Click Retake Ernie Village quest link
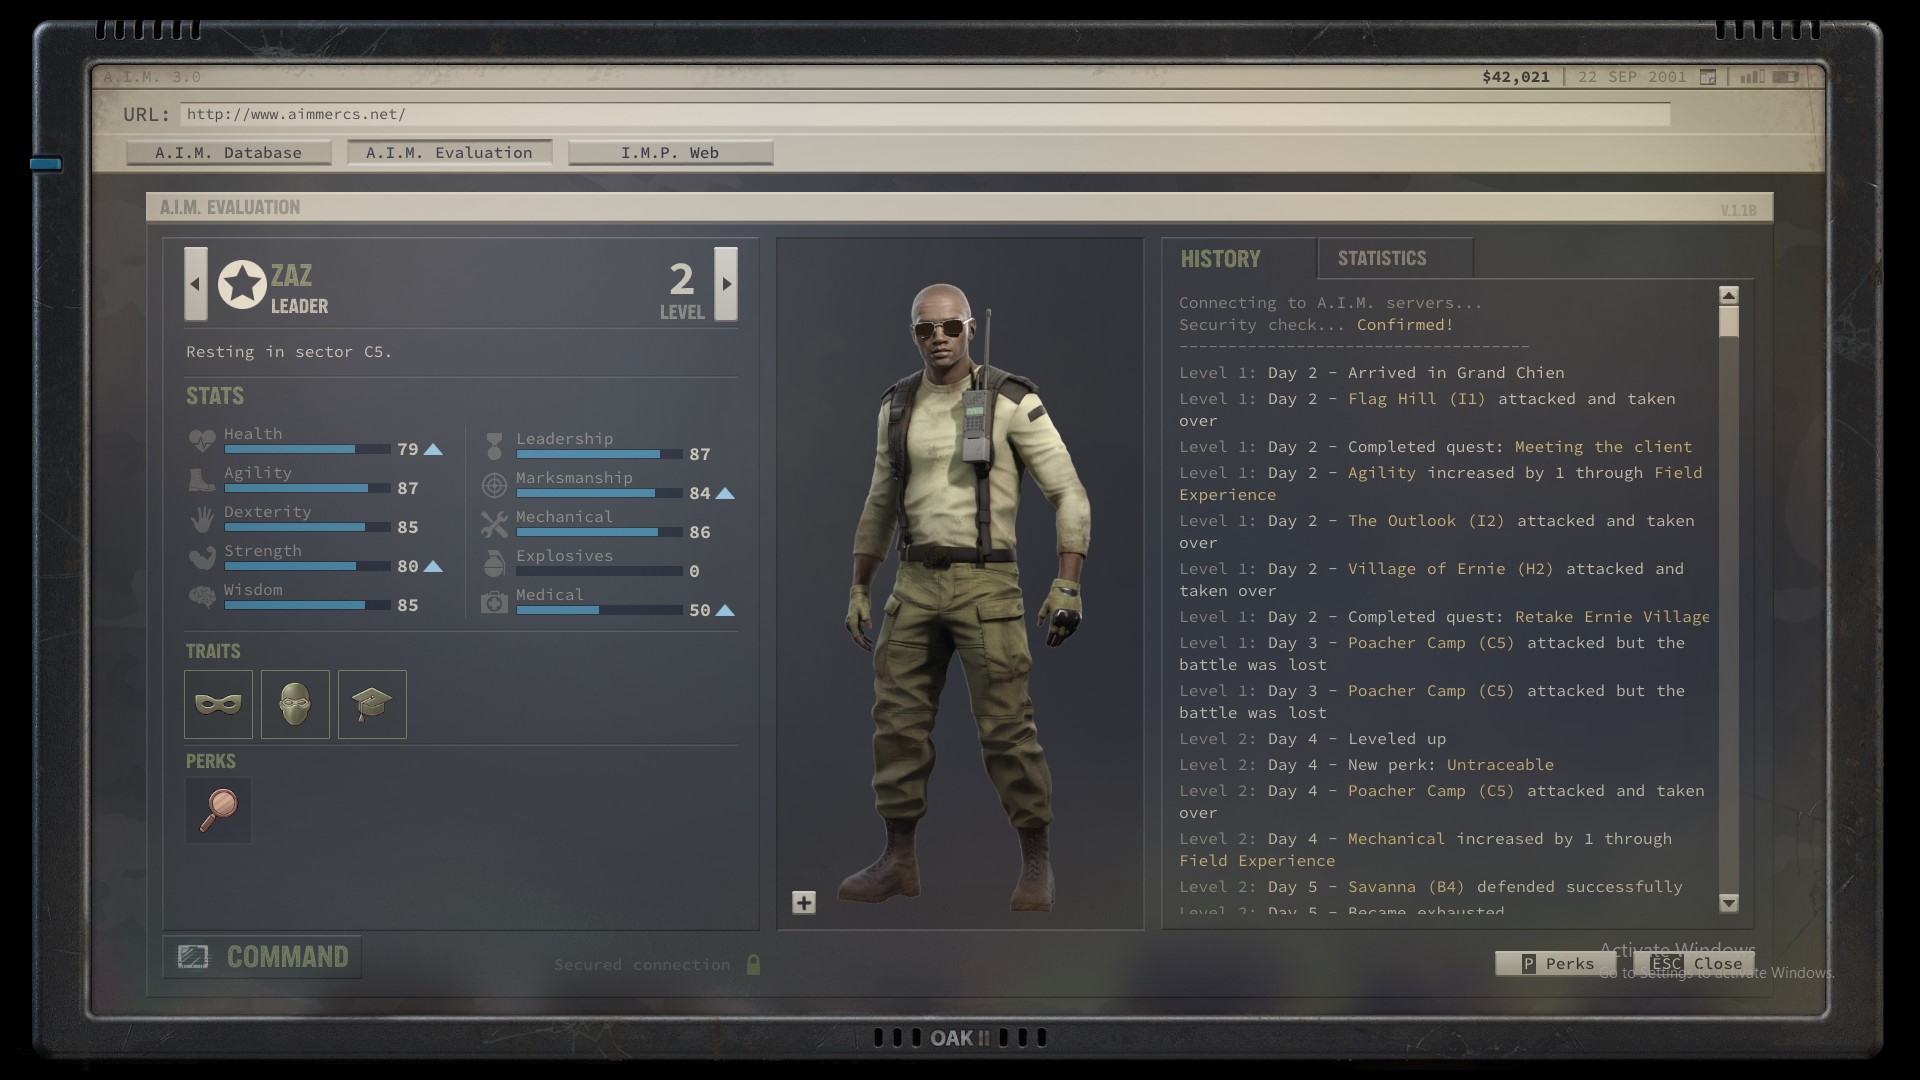Viewport: 1920px width, 1080px height. click(1612, 617)
